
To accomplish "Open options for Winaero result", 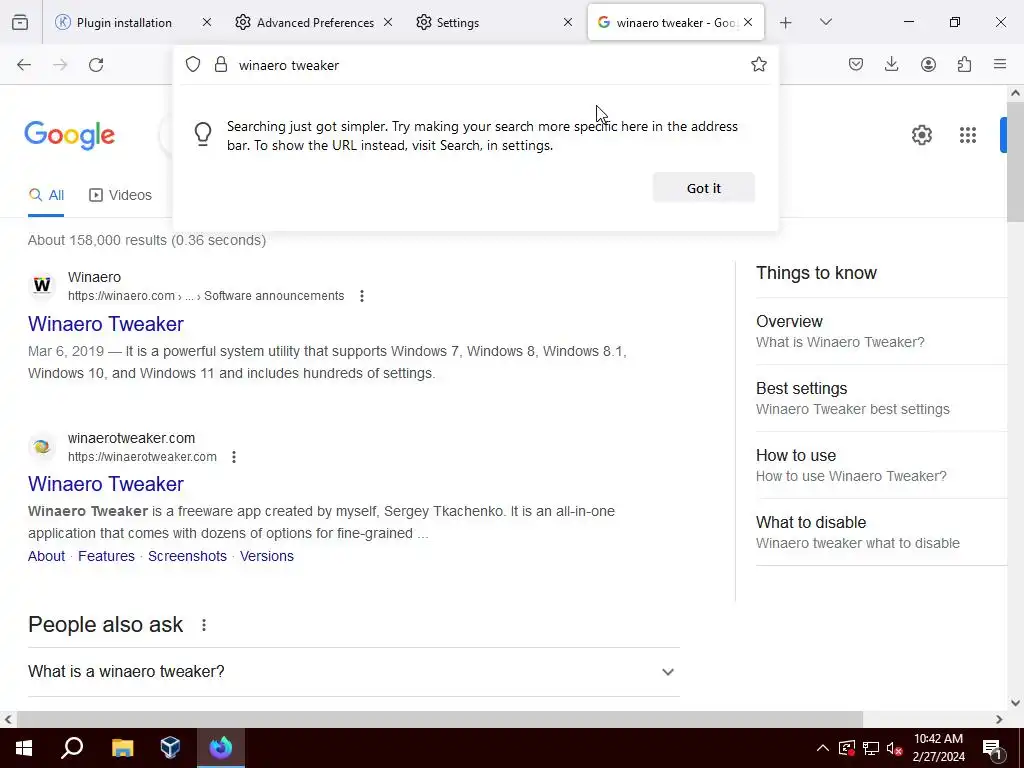I will click(x=362, y=296).
